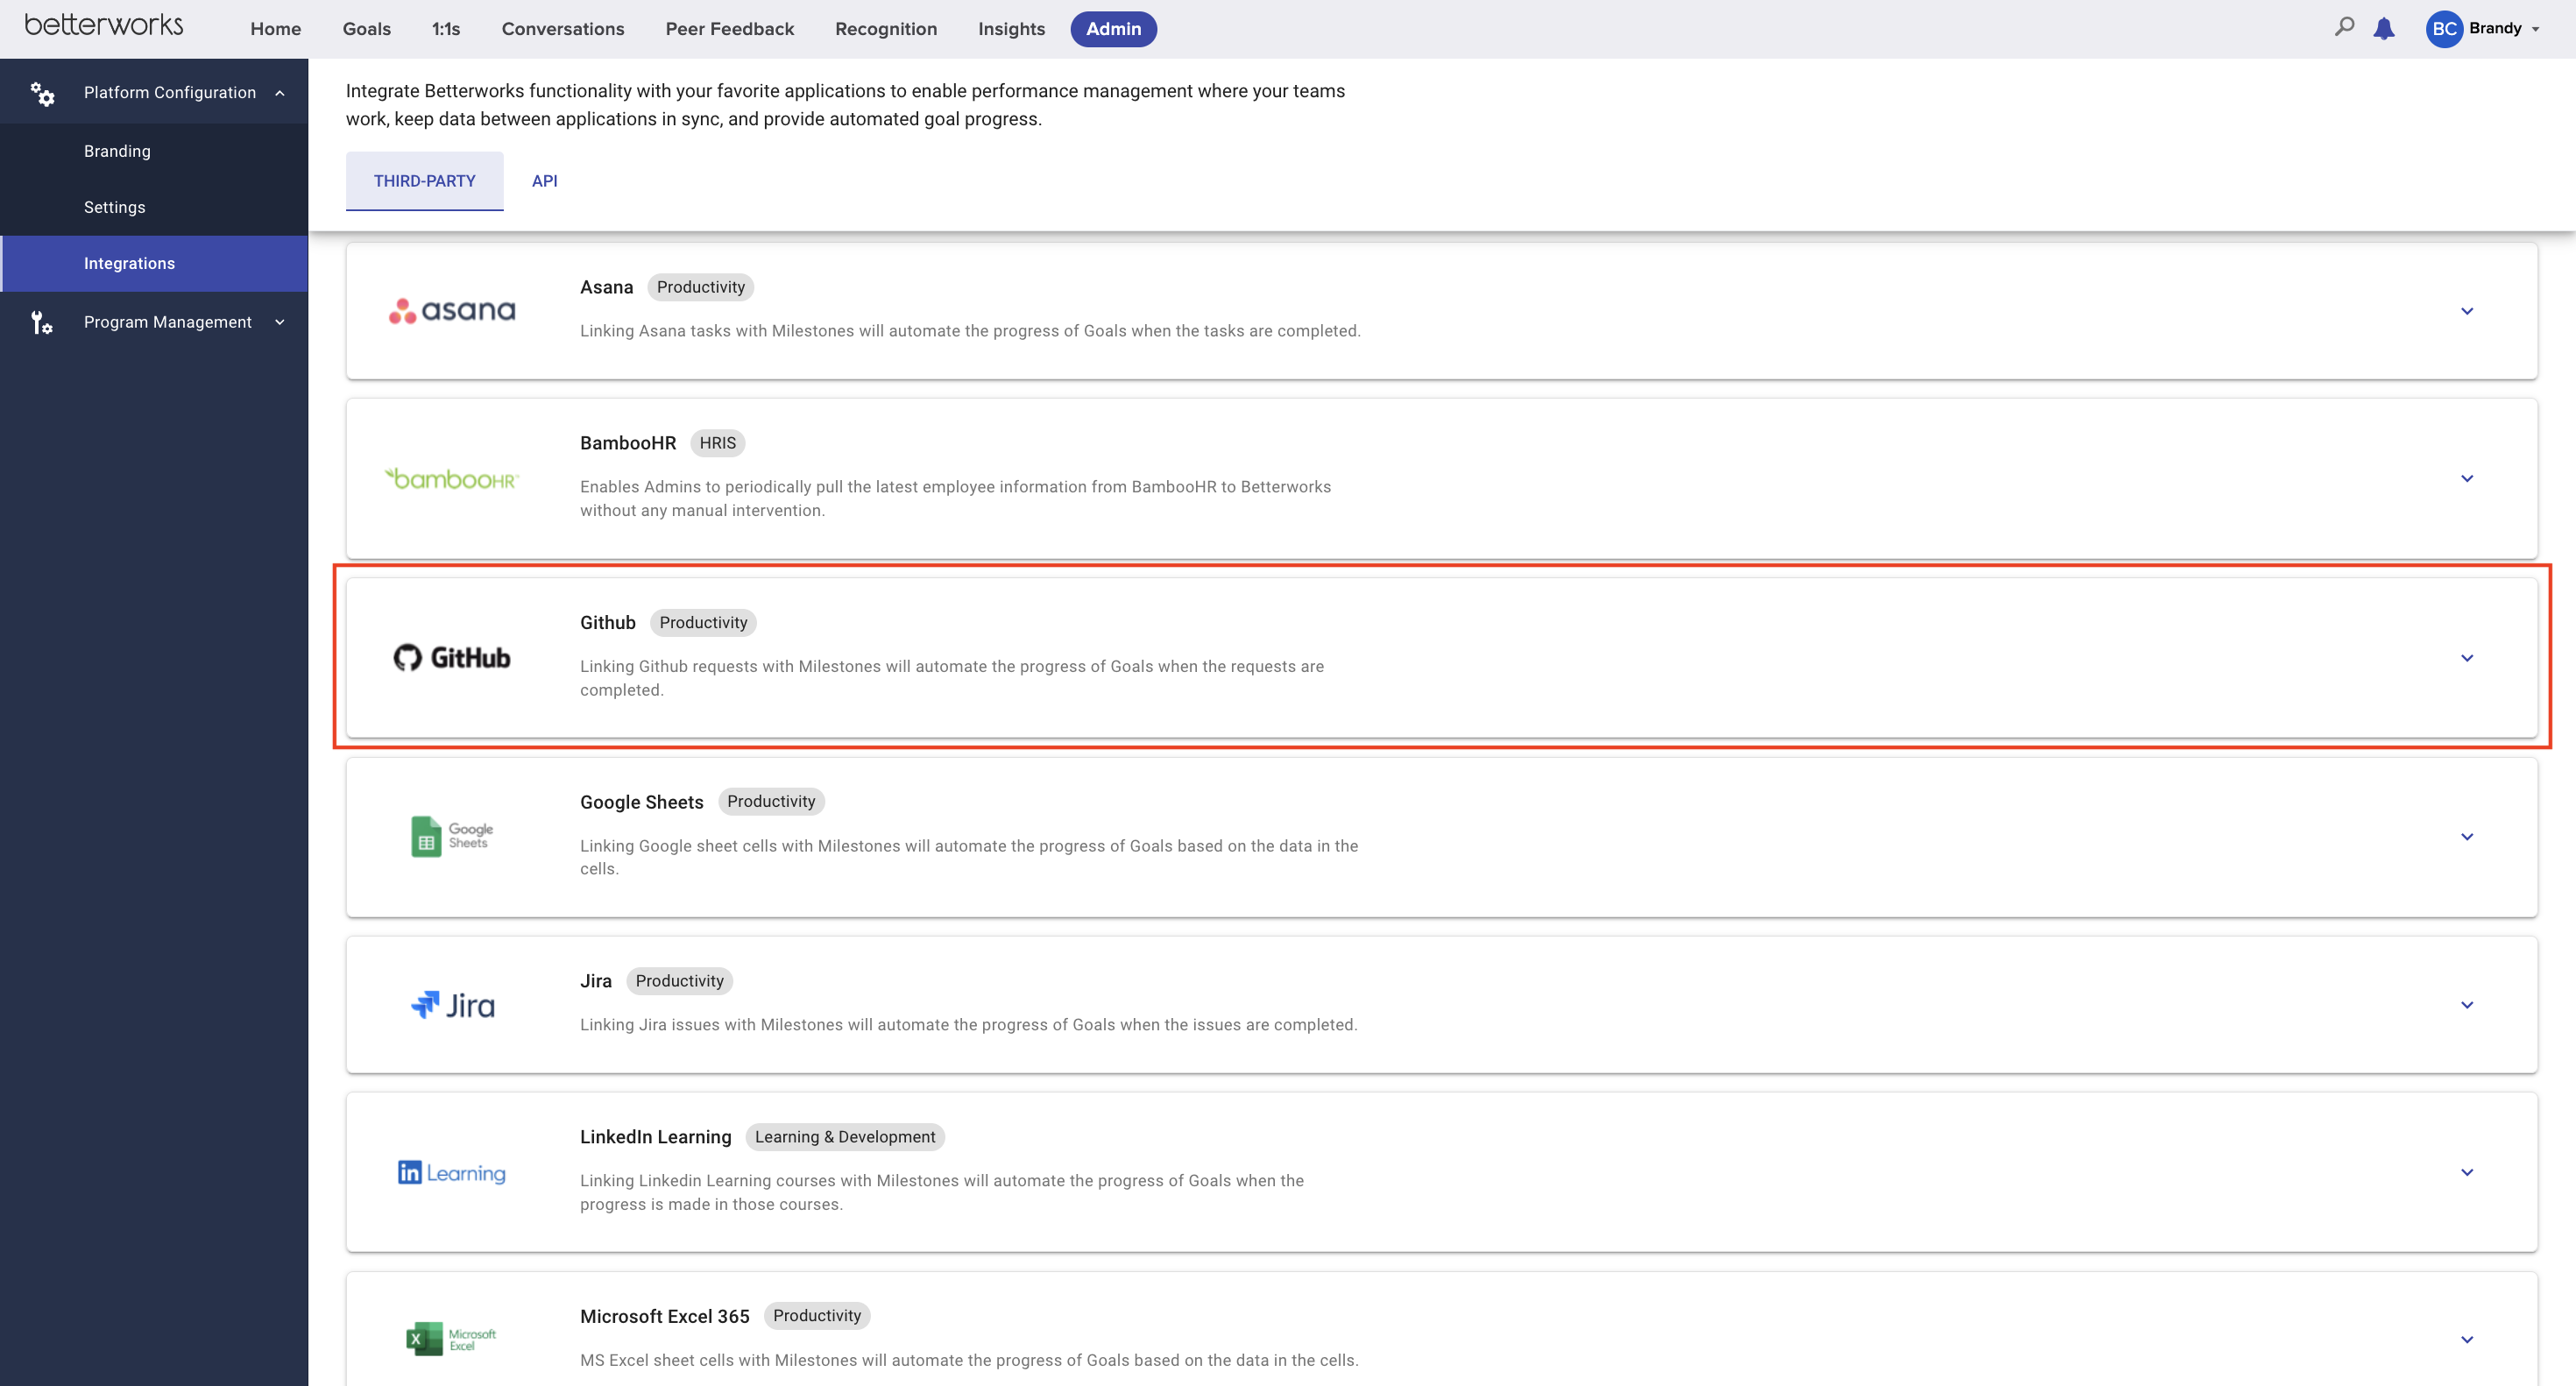Click the Jira integration logo
The width and height of the screenshot is (2576, 1386).
452,1004
